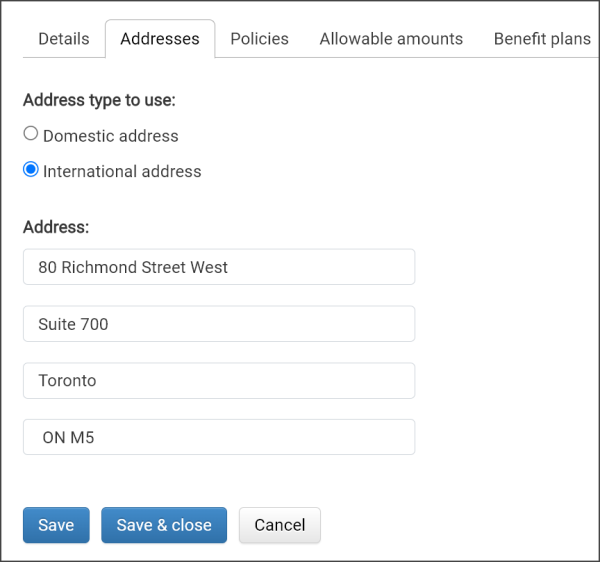The image size is (600, 562).
Task: Click the 'Address:' section label
Action: coord(56,227)
